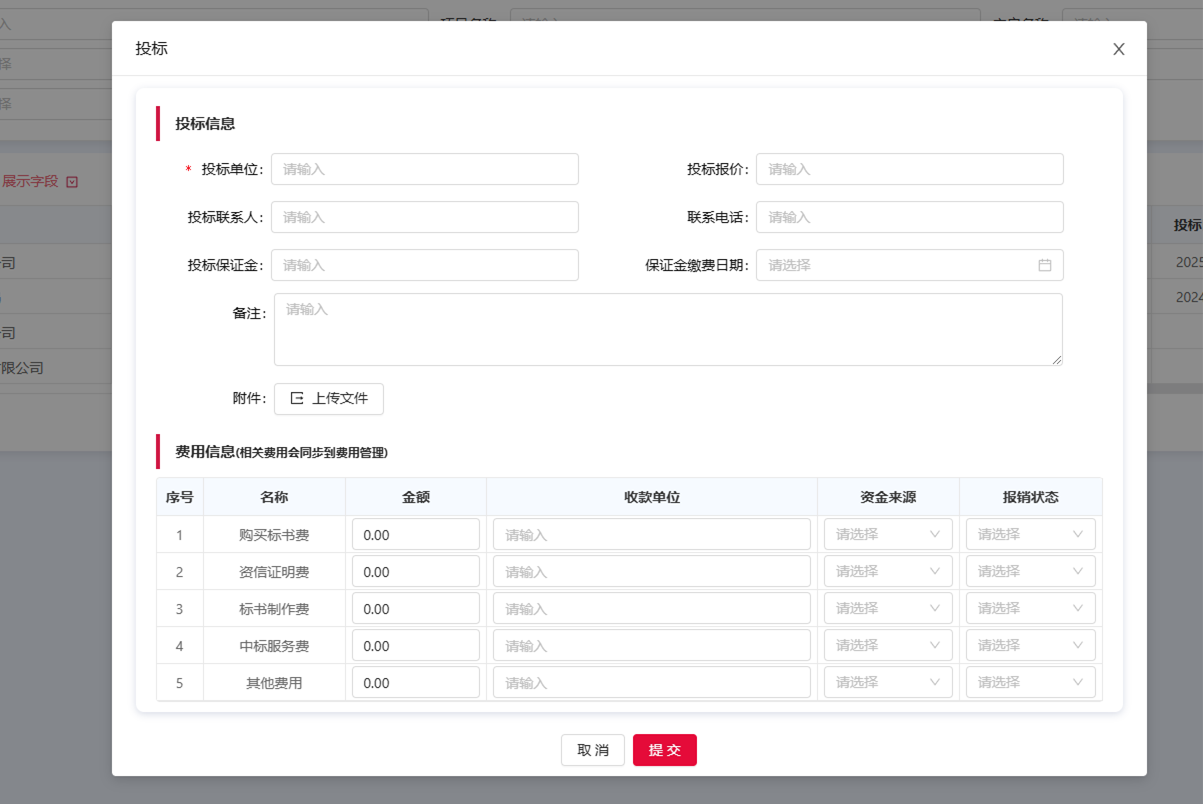Click the 投标联系人 input field
This screenshot has width=1203, height=804.
(x=424, y=217)
